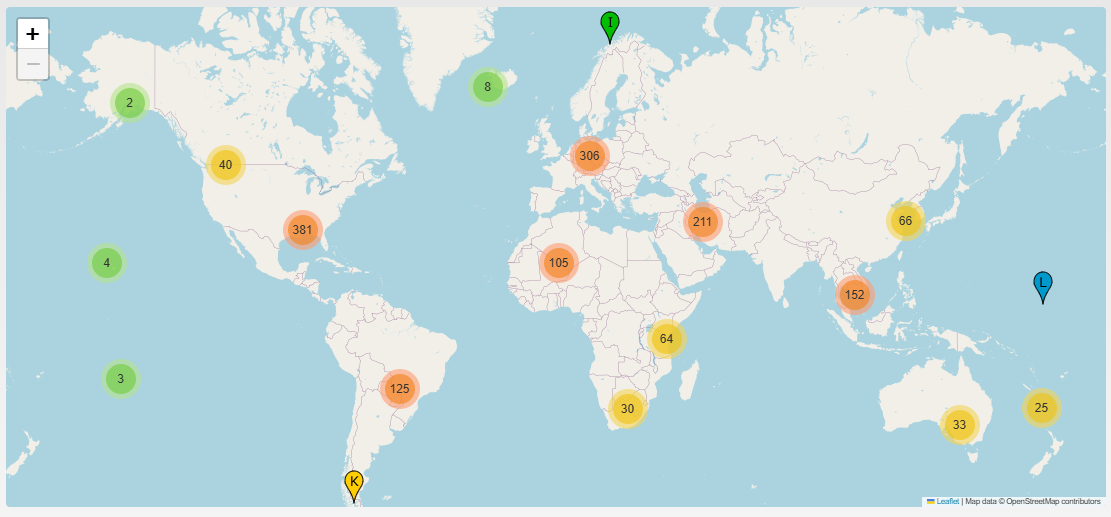The width and height of the screenshot is (1111, 517).
Task: Expand the 152 cluster in Southeast Asia
Action: pyautogui.click(x=854, y=295)
